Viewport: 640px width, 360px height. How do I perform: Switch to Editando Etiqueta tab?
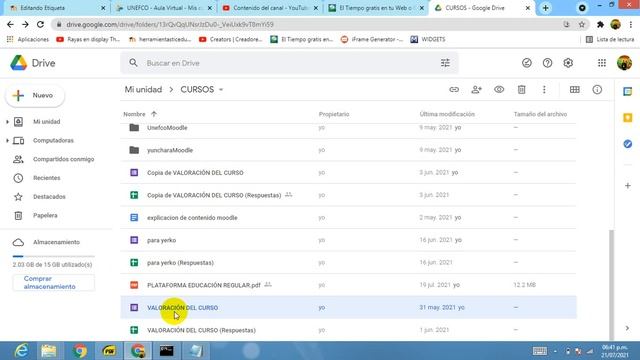click(x=57, y=8)
